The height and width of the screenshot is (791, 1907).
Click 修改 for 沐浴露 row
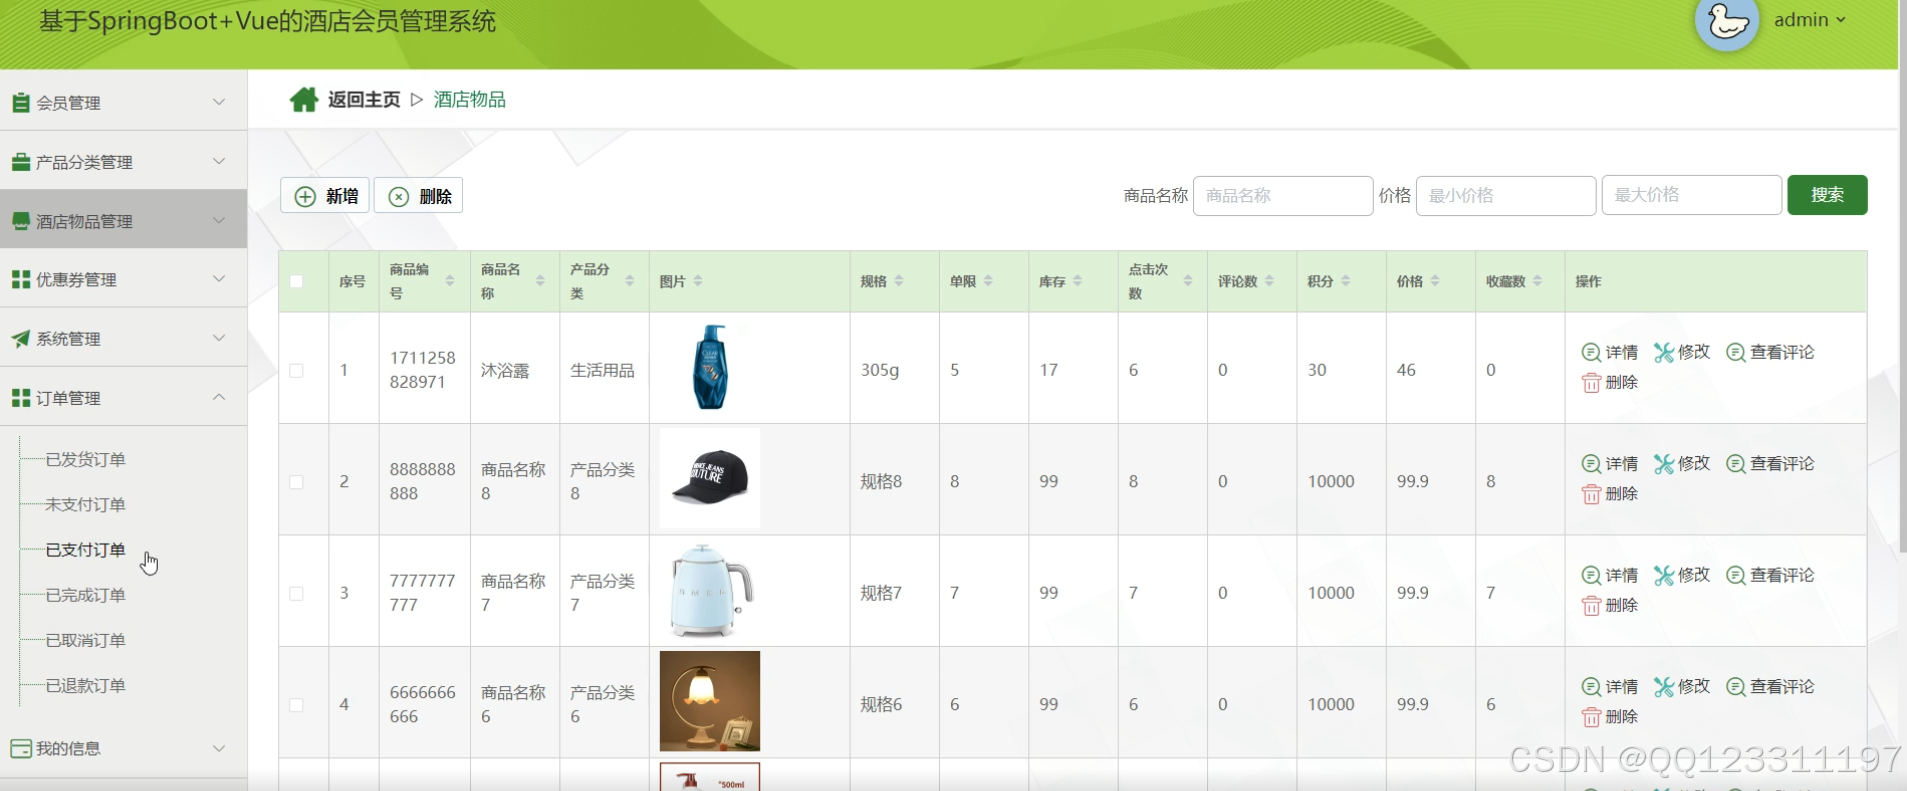point(1682,352)
